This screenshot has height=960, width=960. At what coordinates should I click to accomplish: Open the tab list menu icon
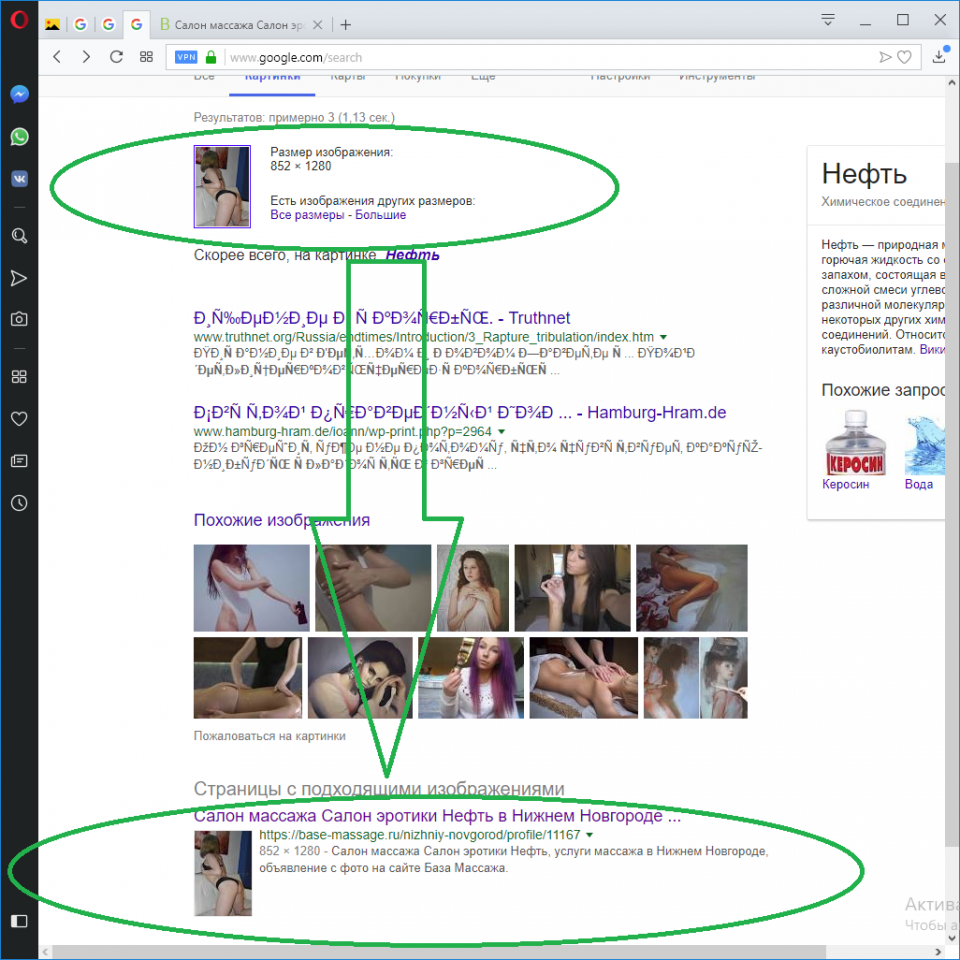(x=828, y=20)
